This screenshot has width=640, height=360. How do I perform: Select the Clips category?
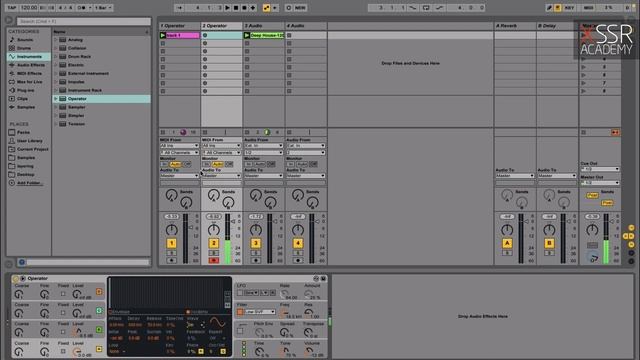(x=29, y=99)
